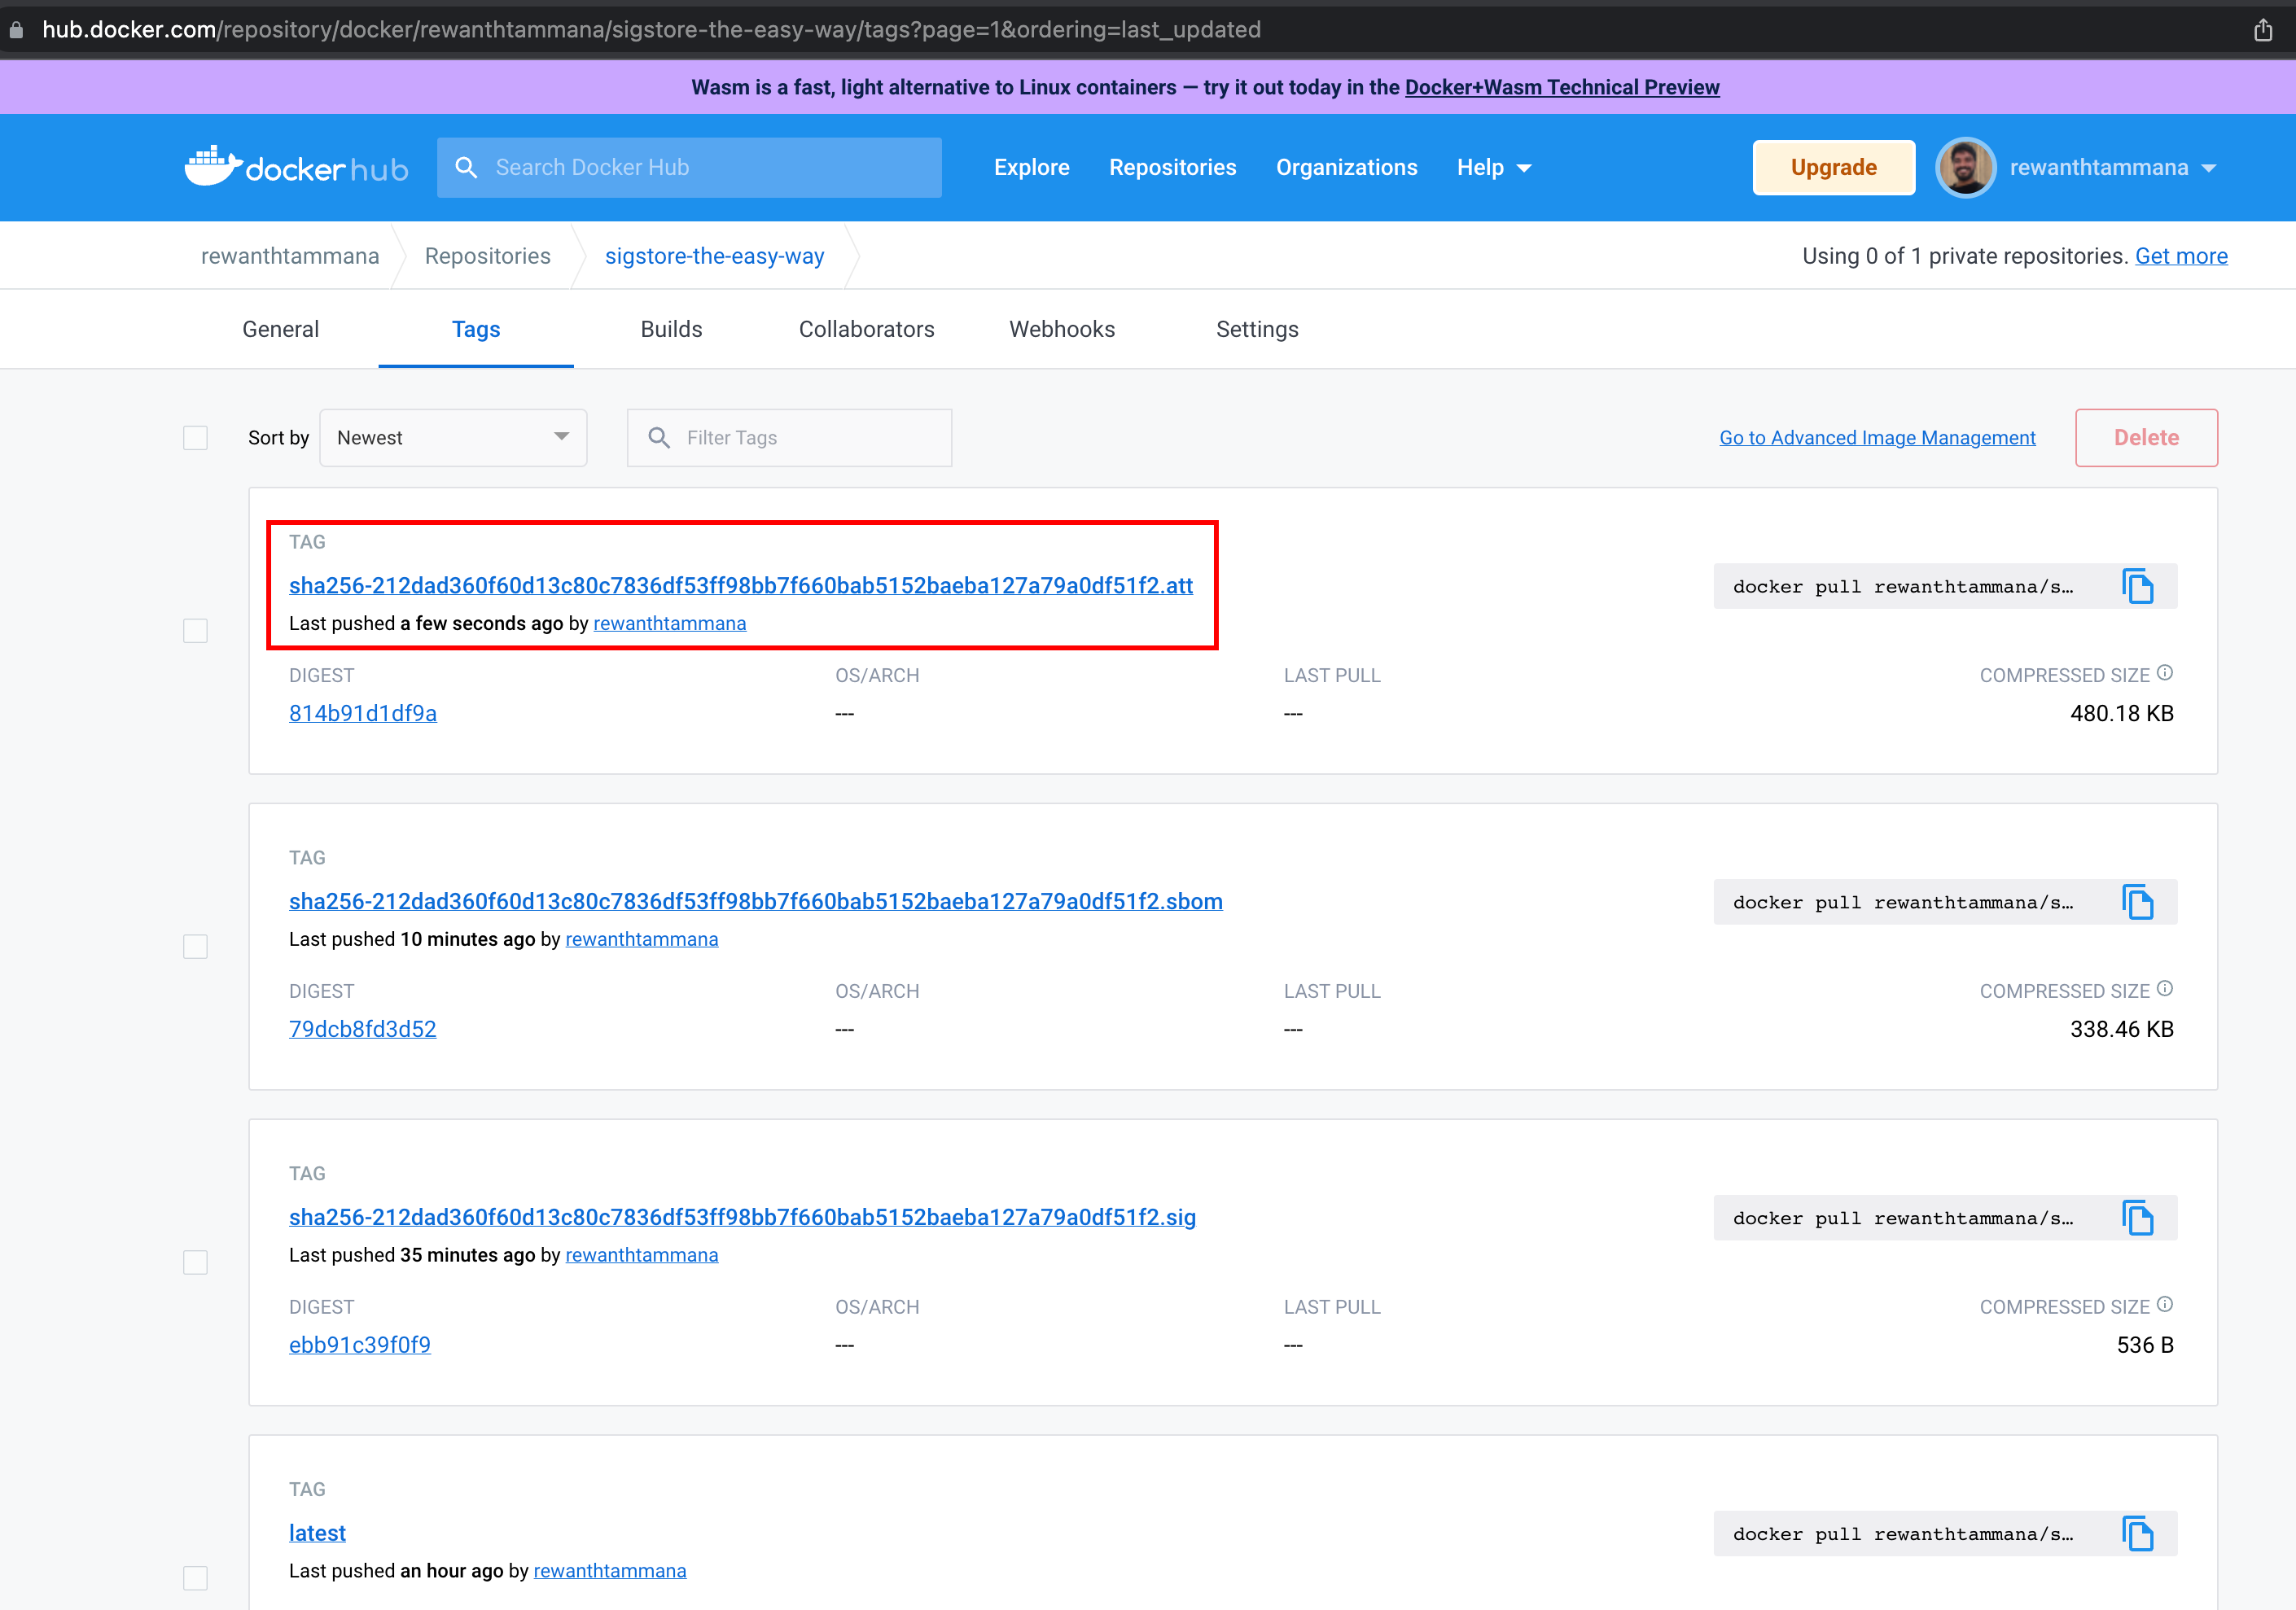Image resolution: width=2296 pixels, height=1610 pixels.
Task: Open digest 814b91d1df9a
Action: tap(363, 714)
